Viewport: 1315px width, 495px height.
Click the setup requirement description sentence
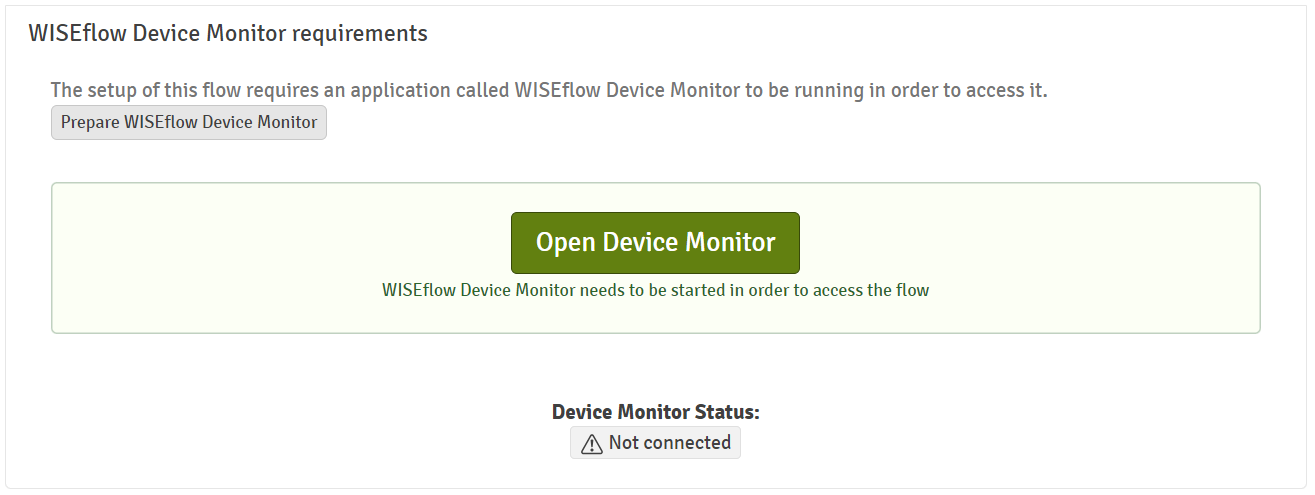(549, 90)
